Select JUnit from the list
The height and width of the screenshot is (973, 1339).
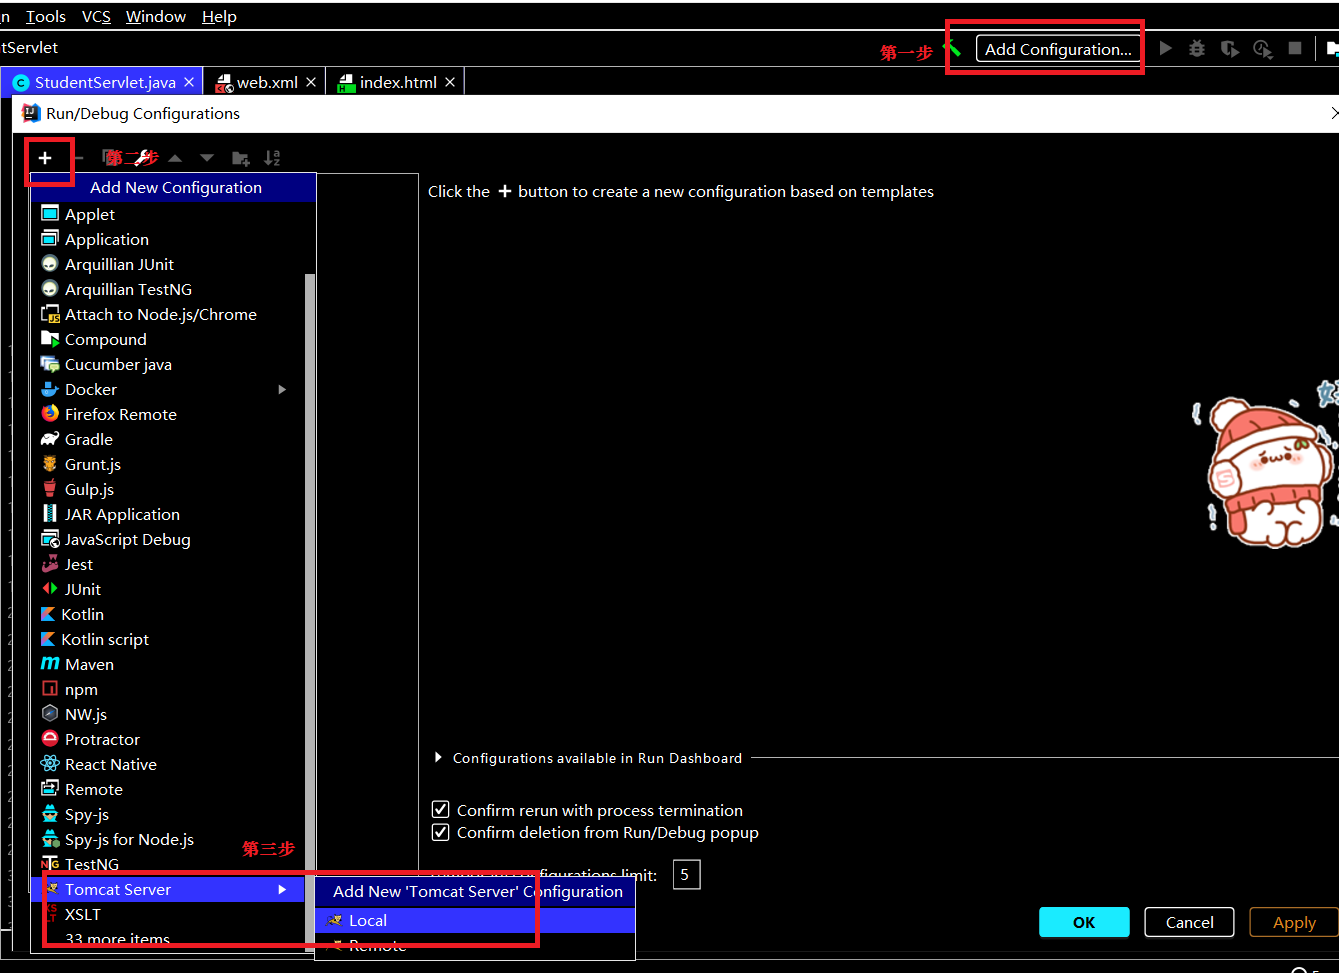[168, 589]
